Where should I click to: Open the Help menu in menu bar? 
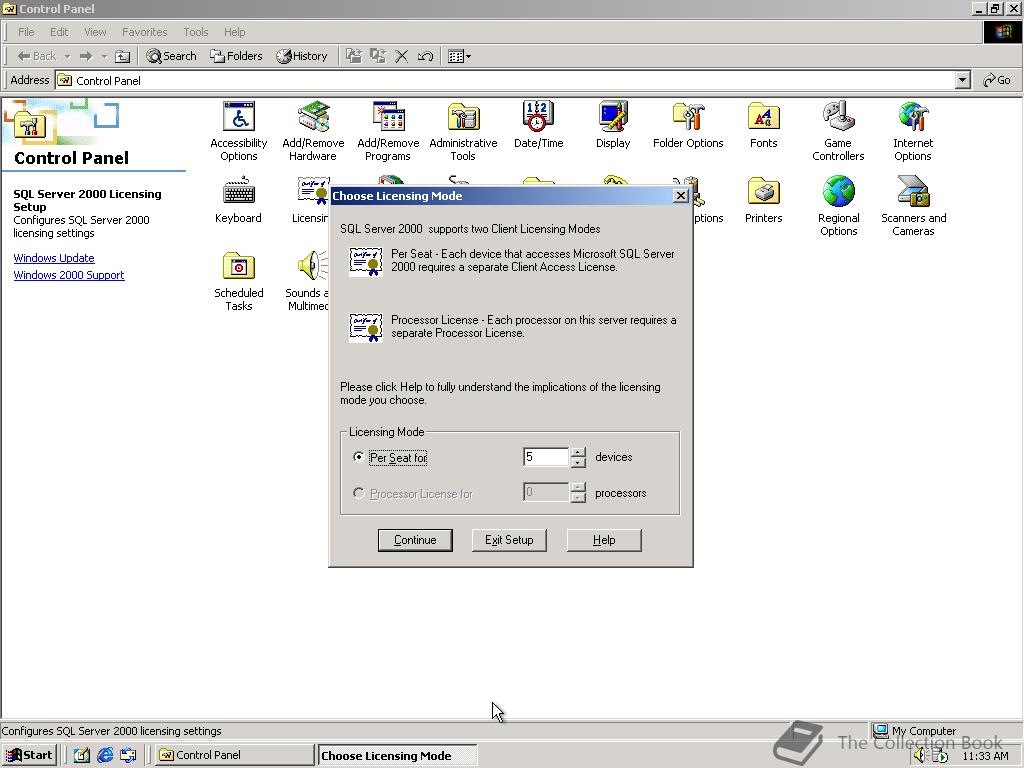click(x=234, y=32)
